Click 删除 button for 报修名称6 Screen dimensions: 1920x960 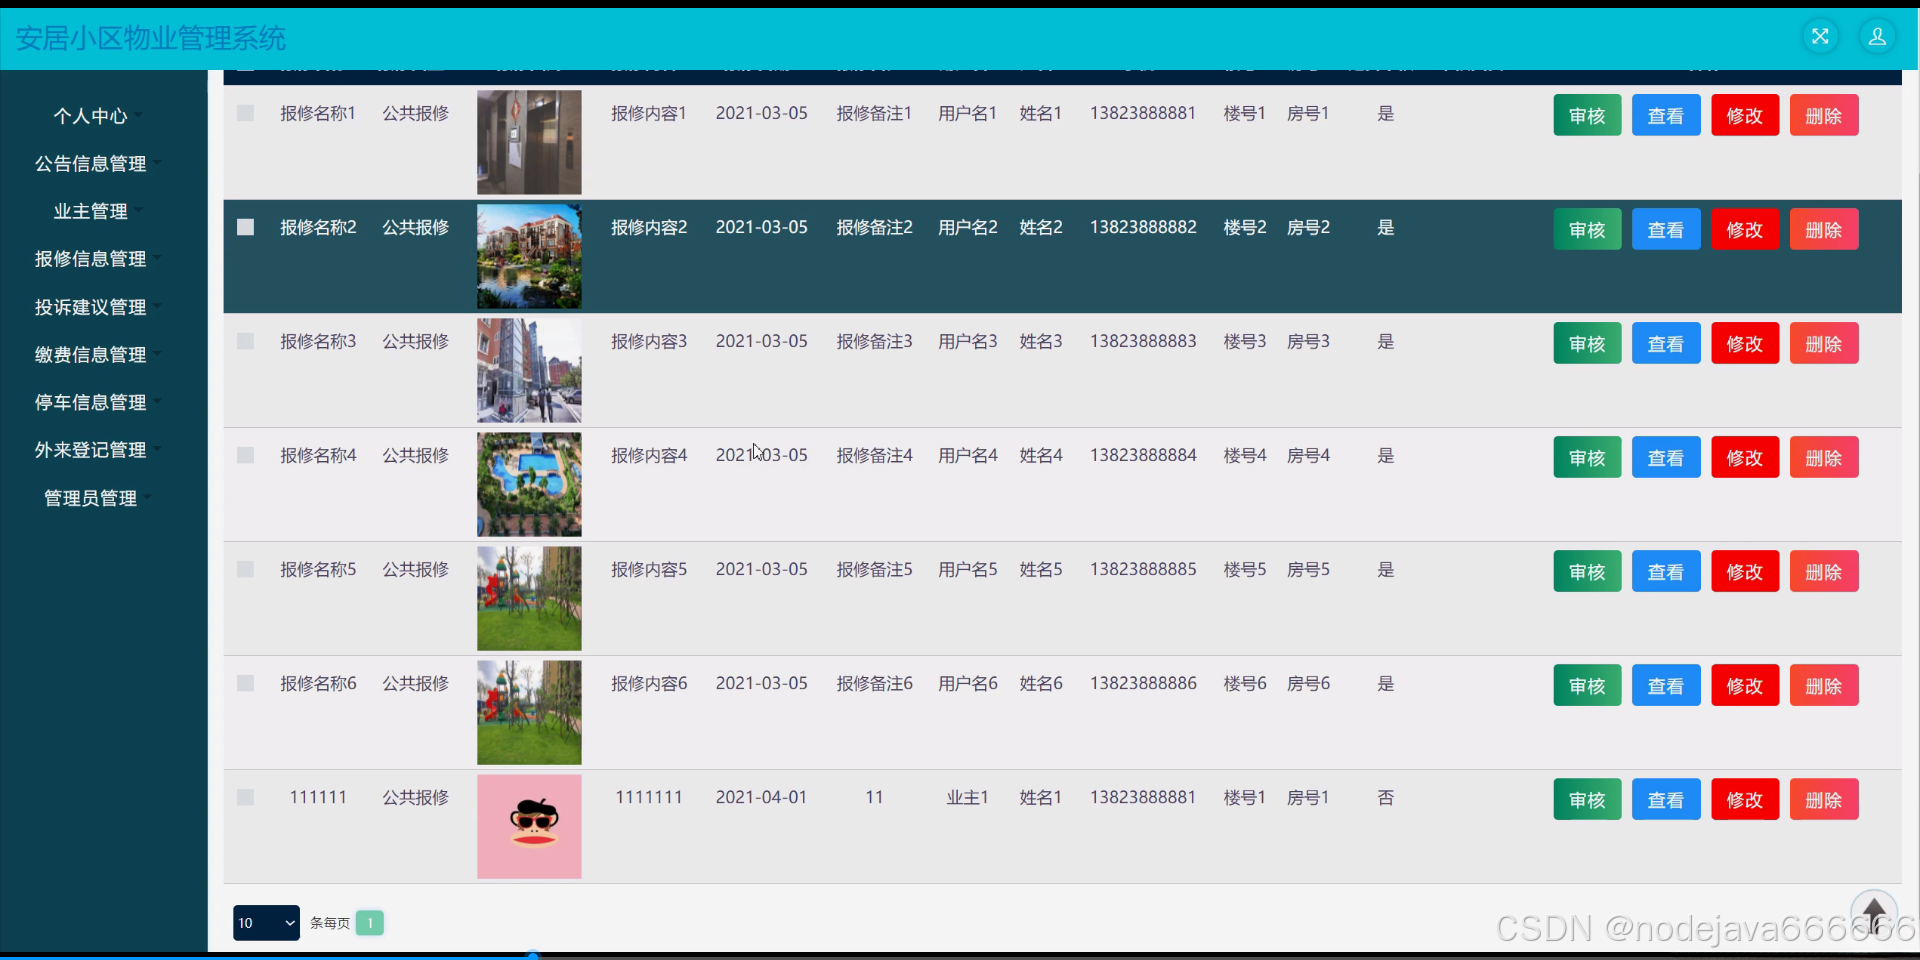(x=1824, y=685)
